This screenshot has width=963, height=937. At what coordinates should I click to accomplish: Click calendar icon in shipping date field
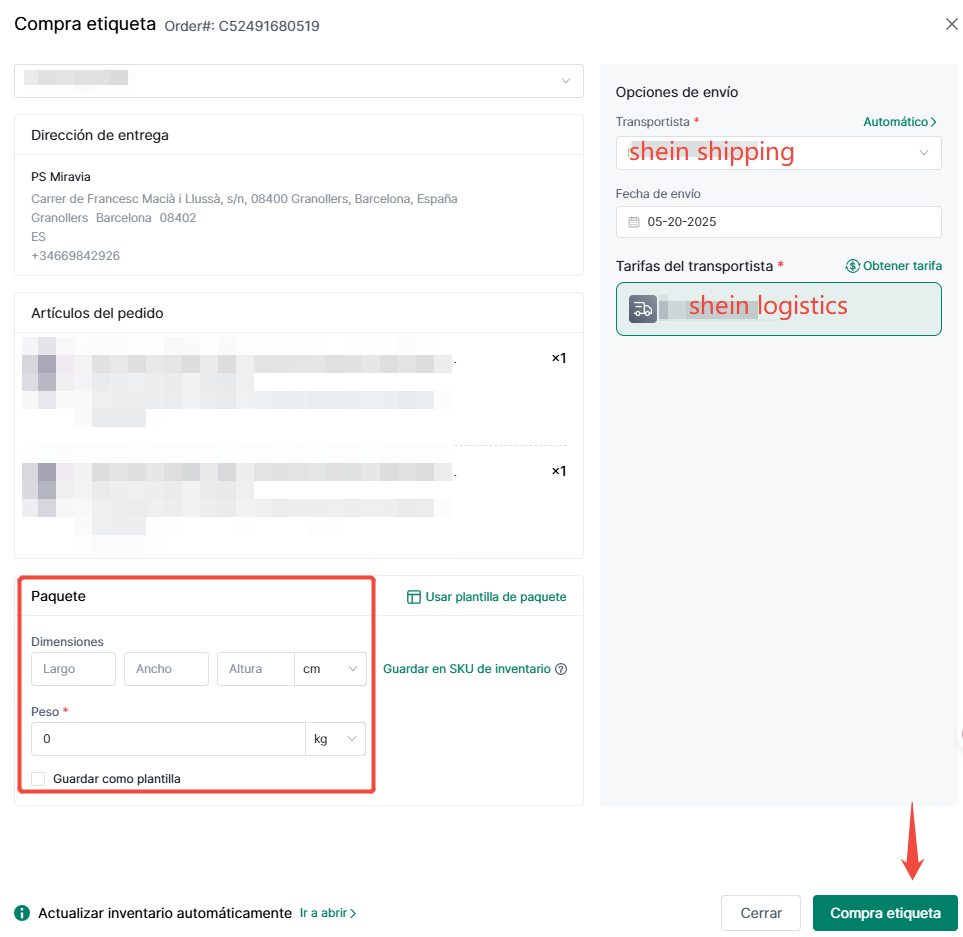[x=634, y=222]
